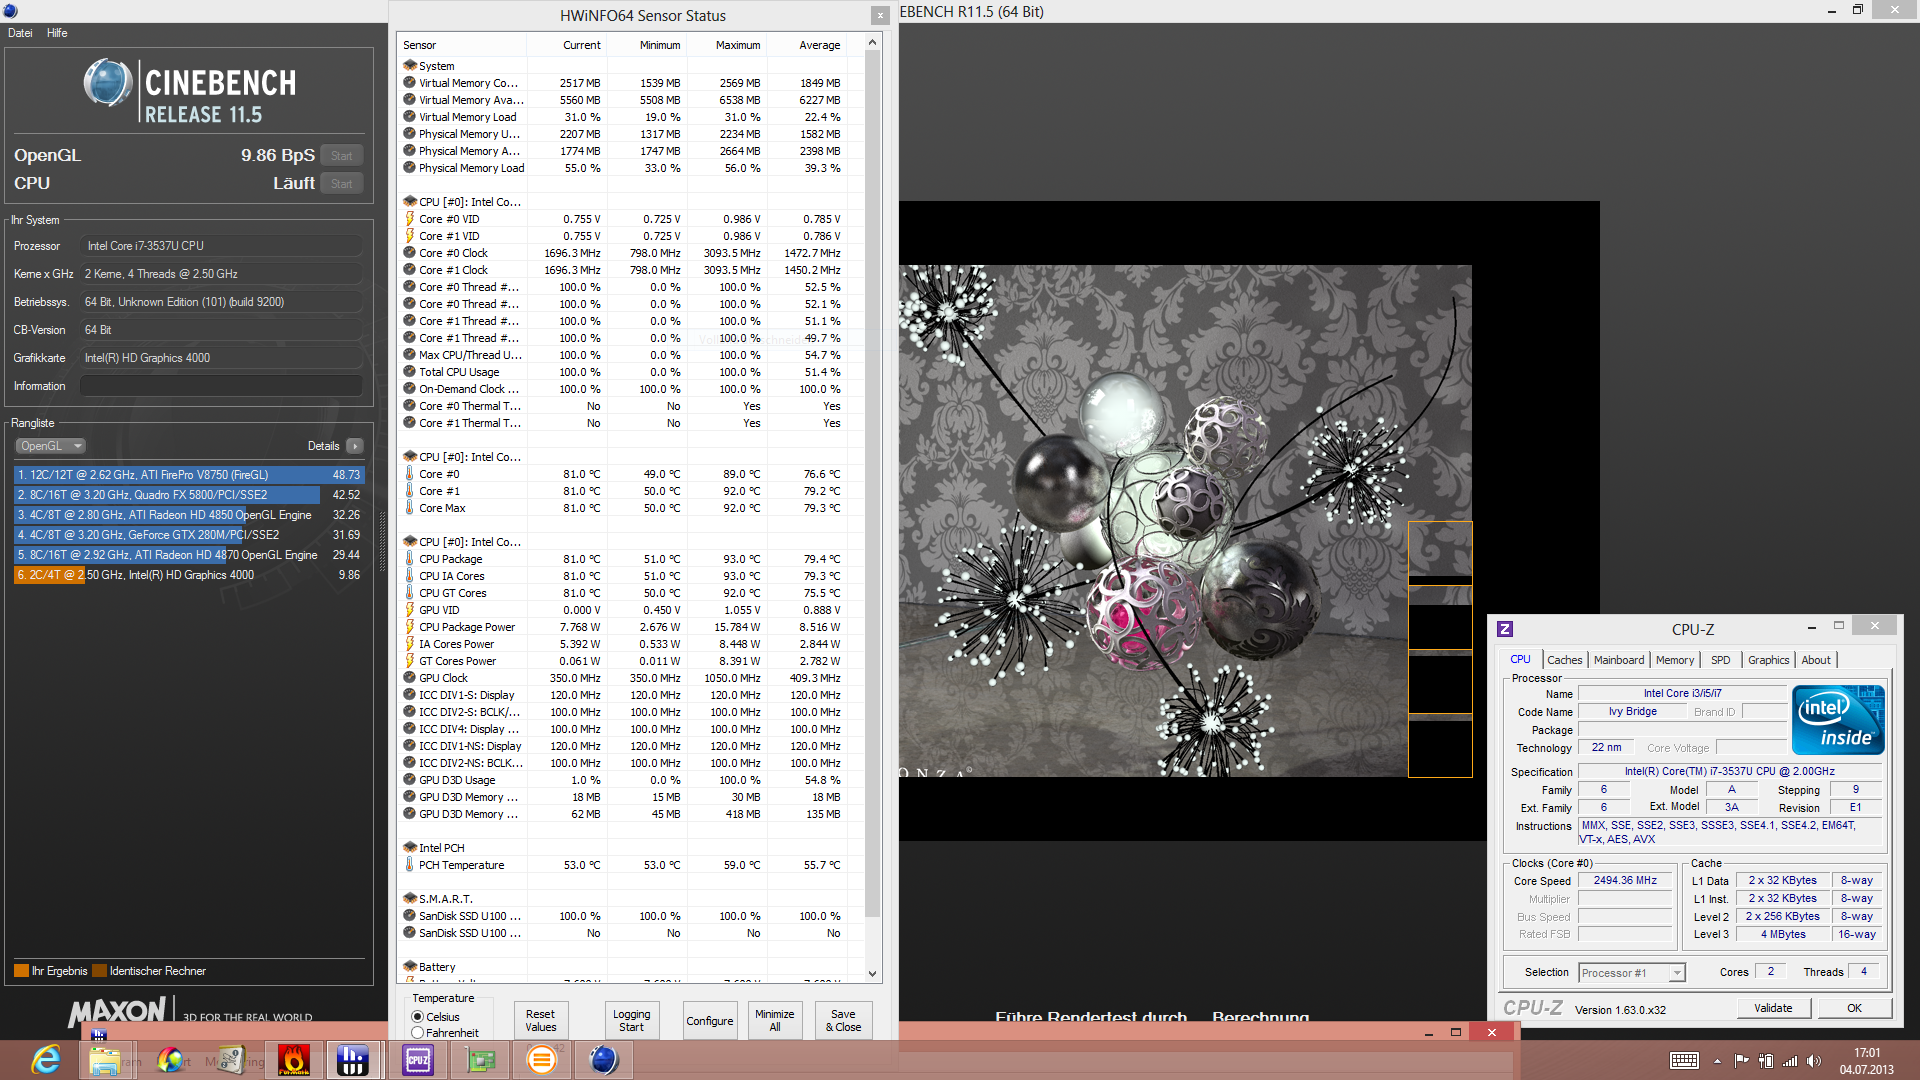1920x1080 pixels.
Task: Open the Graphics tab in CPU-Z
Action: (1768, 660)
